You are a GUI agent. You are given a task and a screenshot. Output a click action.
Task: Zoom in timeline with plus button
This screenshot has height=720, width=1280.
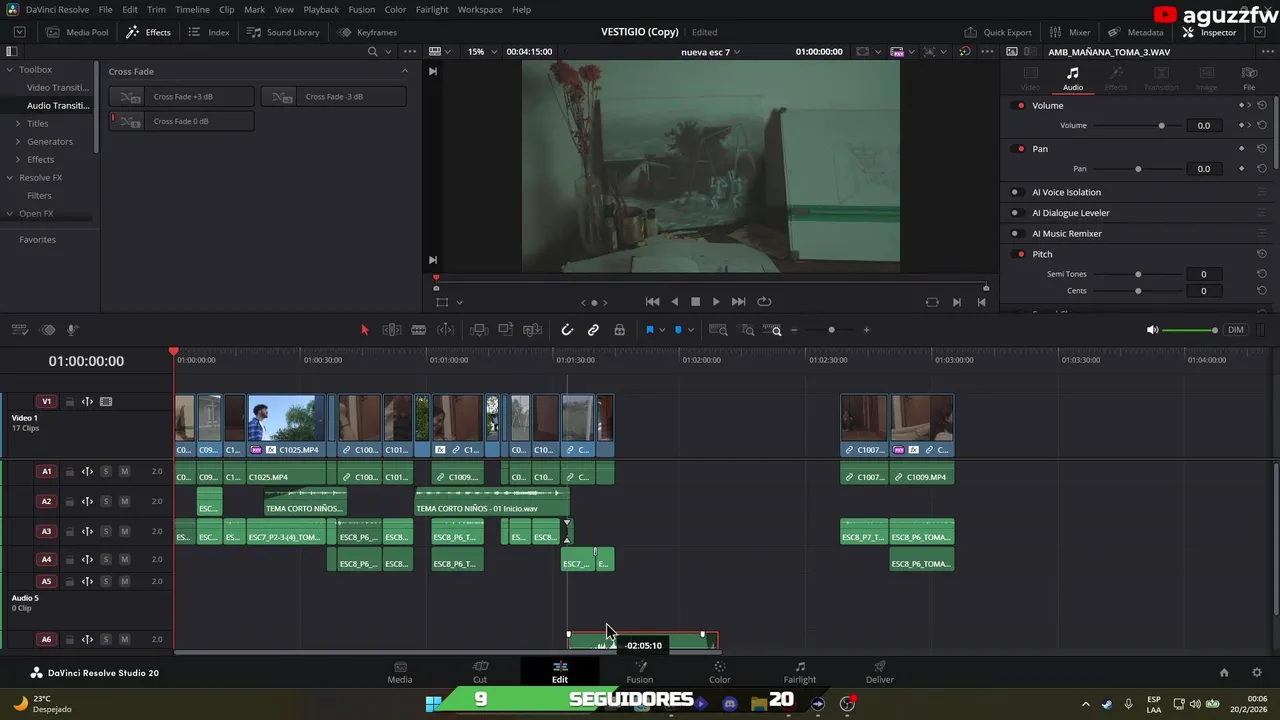866,330
